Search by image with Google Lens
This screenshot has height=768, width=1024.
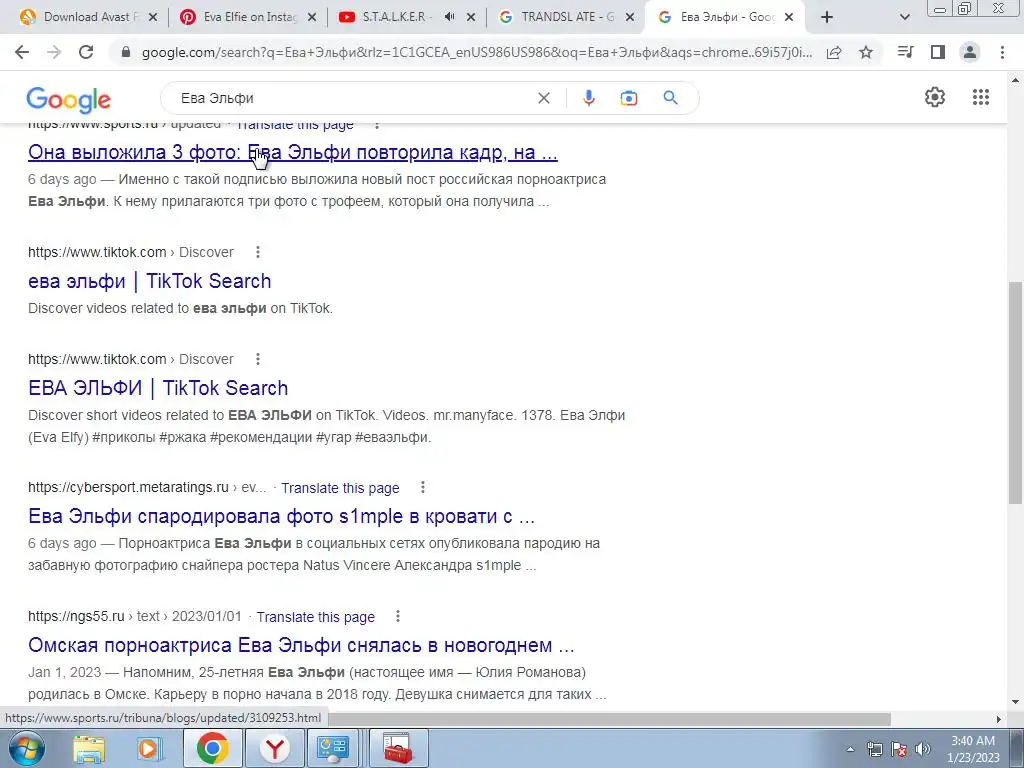point(629,98)
